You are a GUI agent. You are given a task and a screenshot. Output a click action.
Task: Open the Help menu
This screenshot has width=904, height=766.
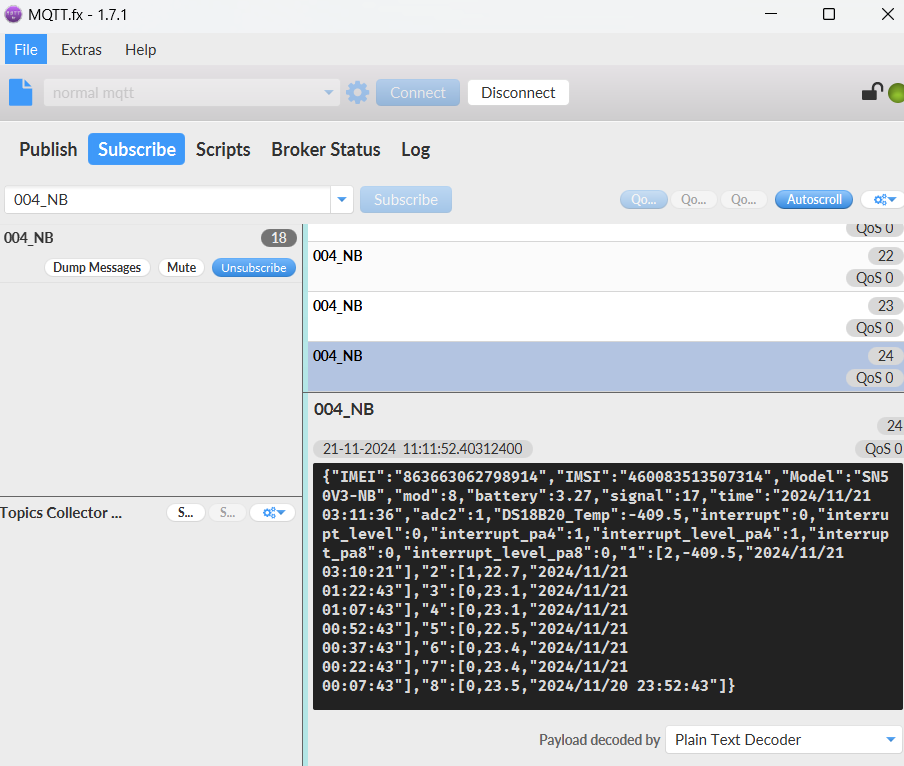tap(141, 50)
